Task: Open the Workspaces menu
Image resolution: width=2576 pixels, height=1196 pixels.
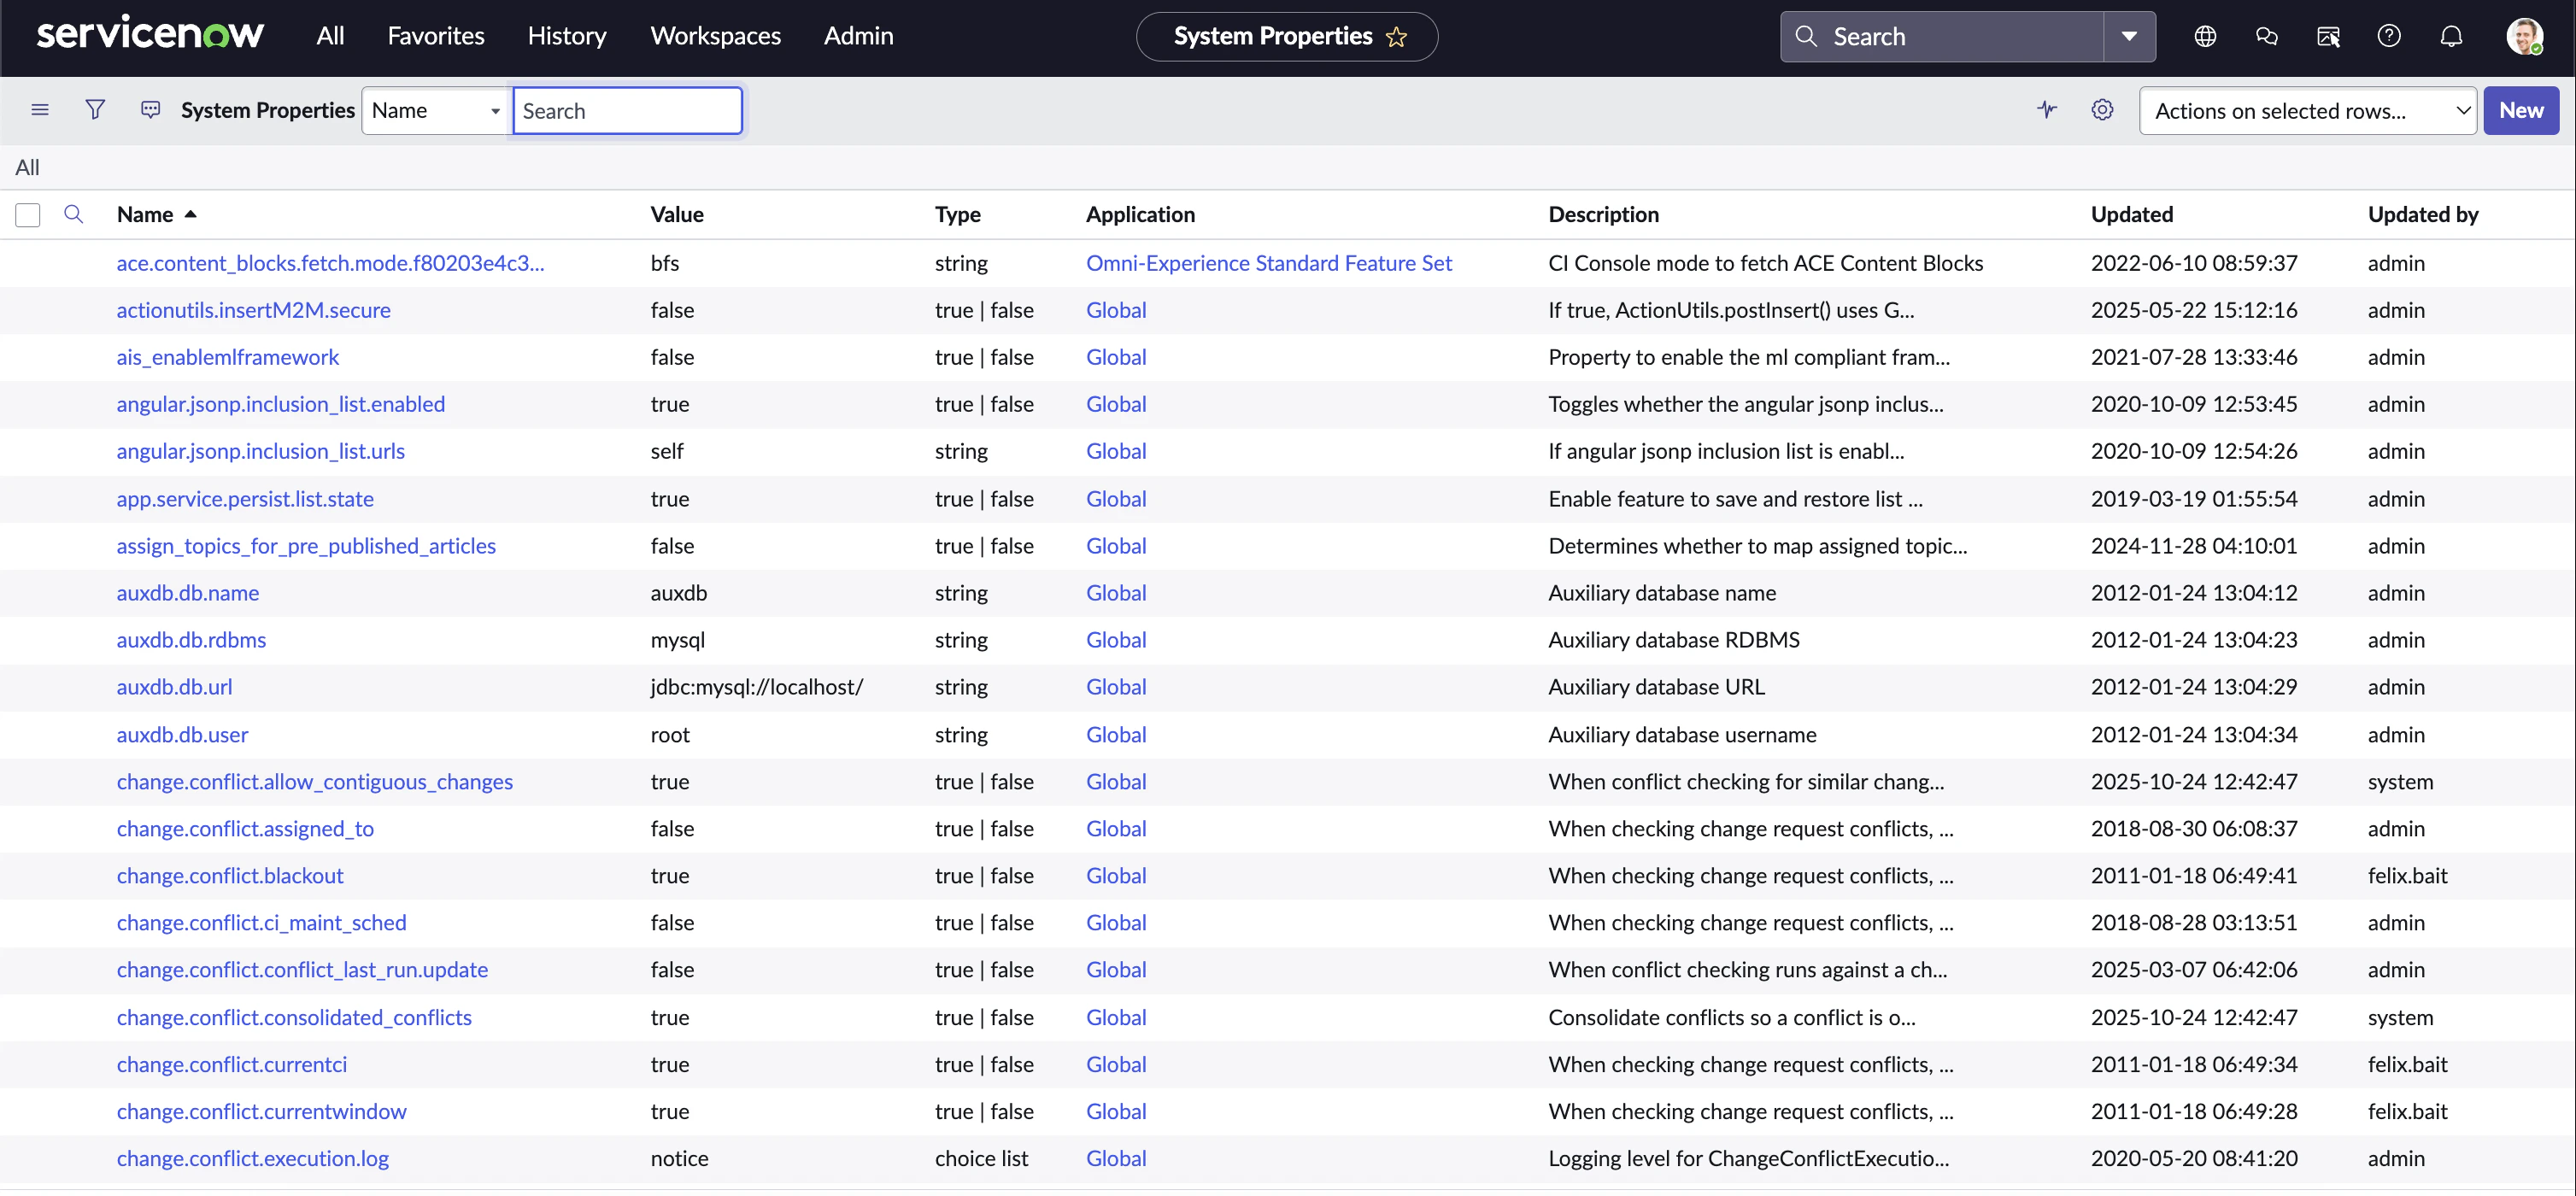Action: [x=715, y=36]
